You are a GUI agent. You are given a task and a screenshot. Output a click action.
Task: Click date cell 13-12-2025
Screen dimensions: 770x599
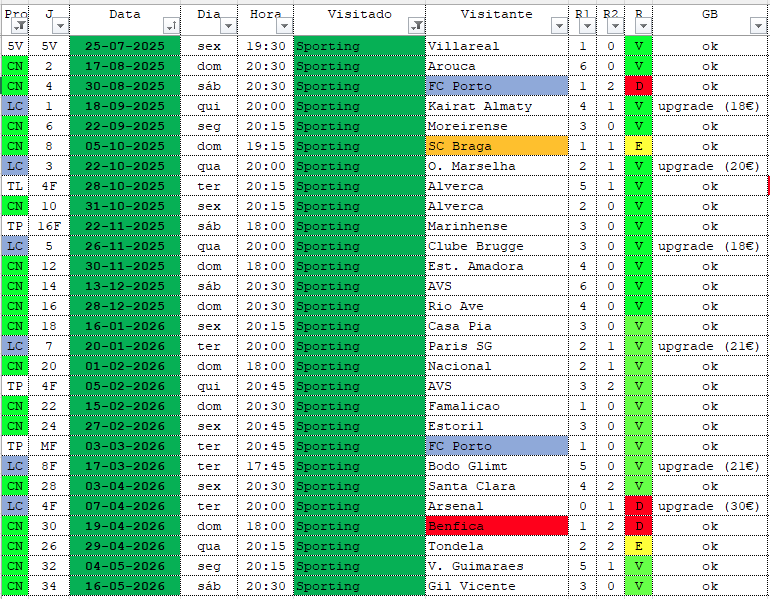(125, 286)
